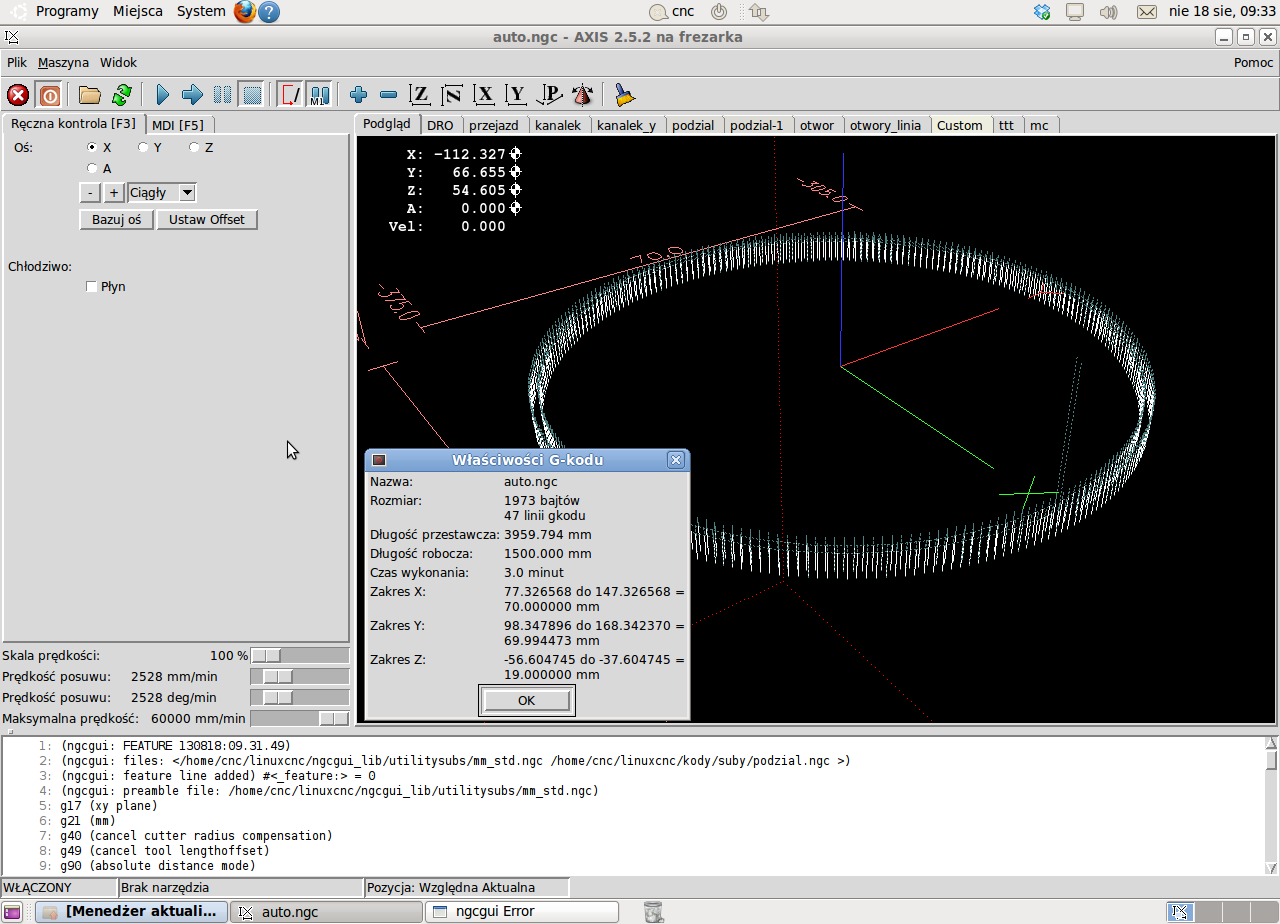Toggle rotate mode cone icon
The height and width of the screenshot is (924, 1280).
click(583, 95)
